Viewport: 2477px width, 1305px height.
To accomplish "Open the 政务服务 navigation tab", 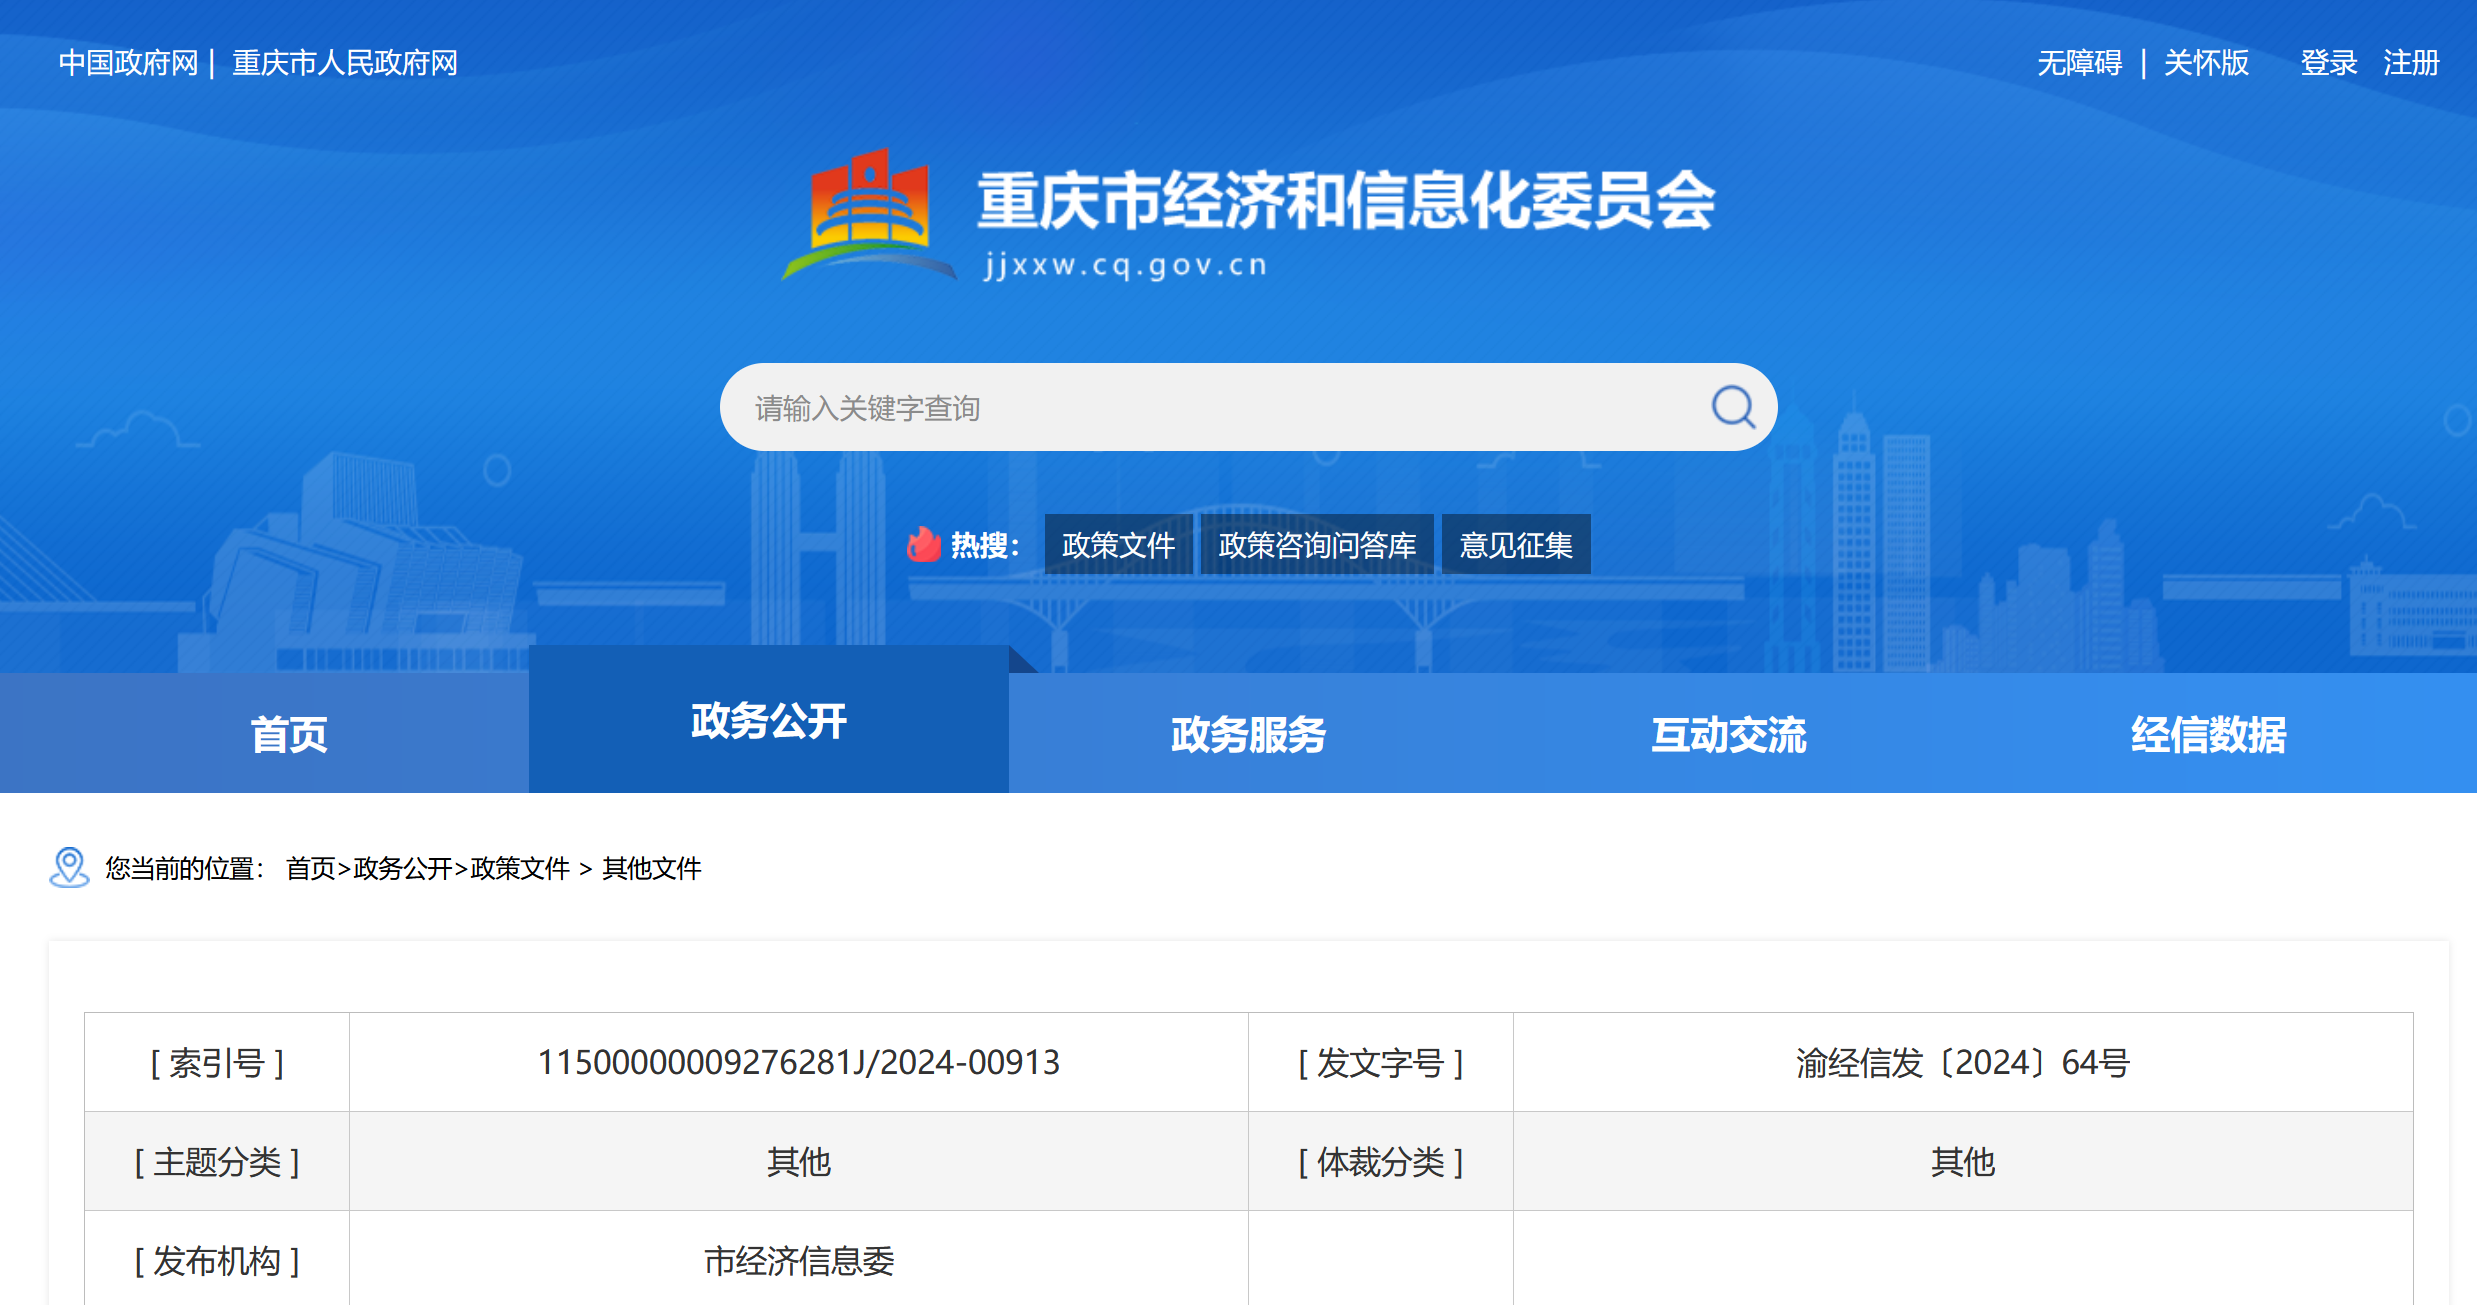I will pyautogui.click(x=1249, y=735).
